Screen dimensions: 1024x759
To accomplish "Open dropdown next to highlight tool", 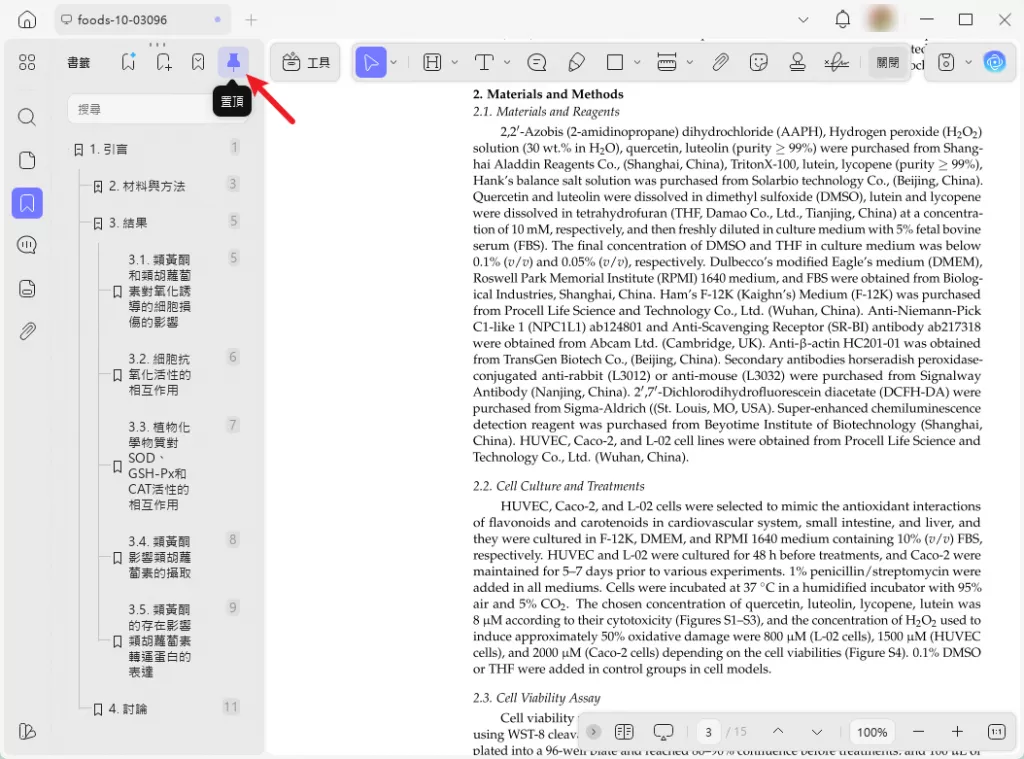I will pyautogui.click(x=455, y=62).
